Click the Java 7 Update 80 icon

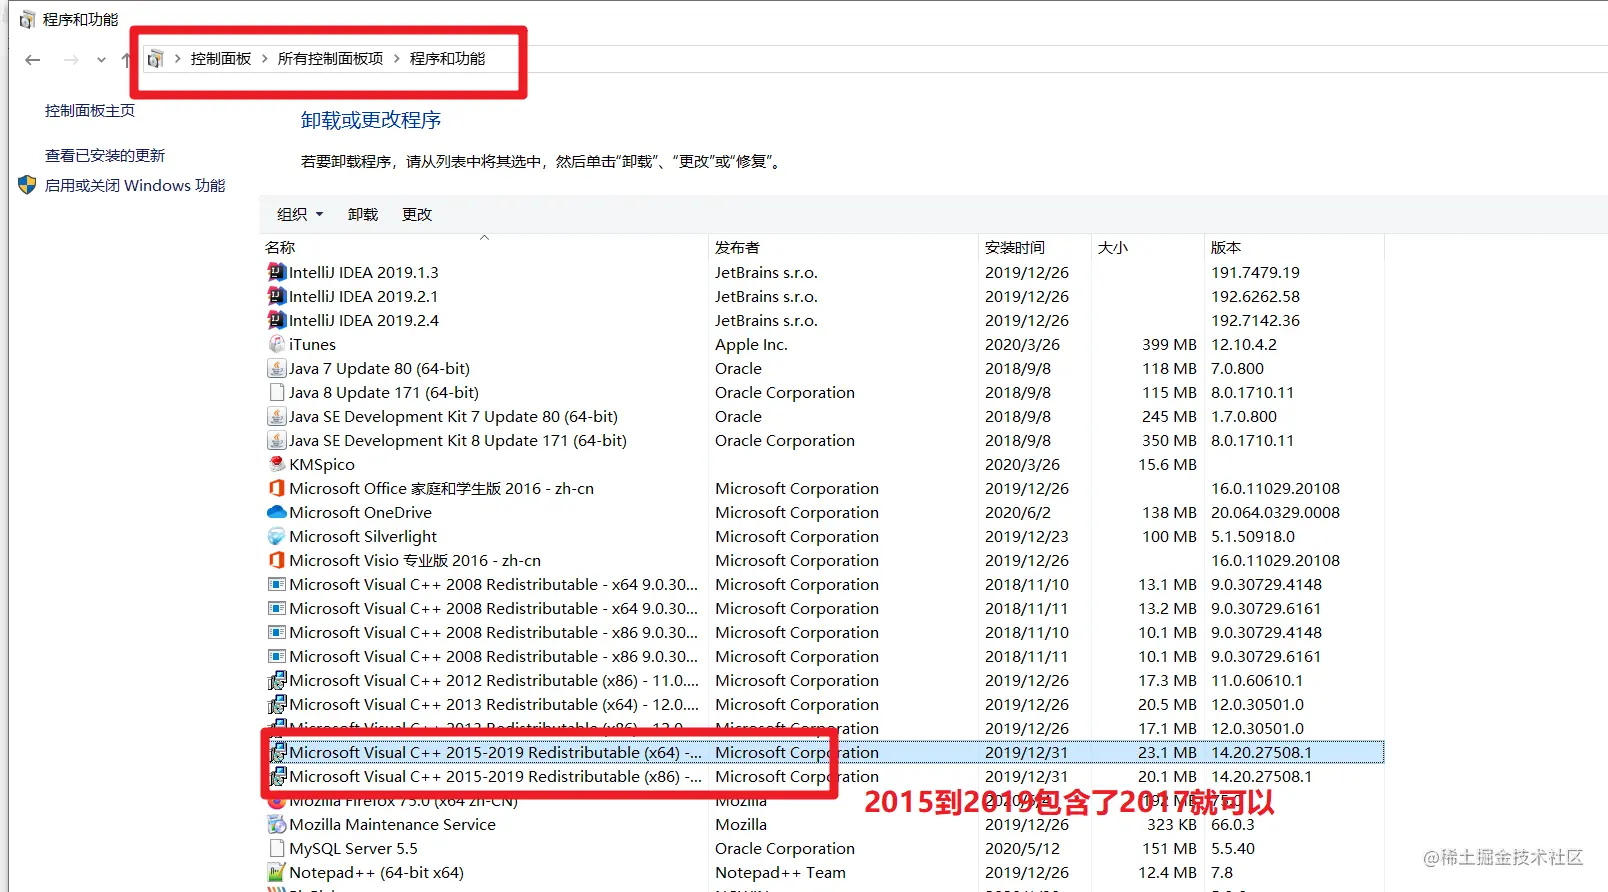click(x=277, y=368)
